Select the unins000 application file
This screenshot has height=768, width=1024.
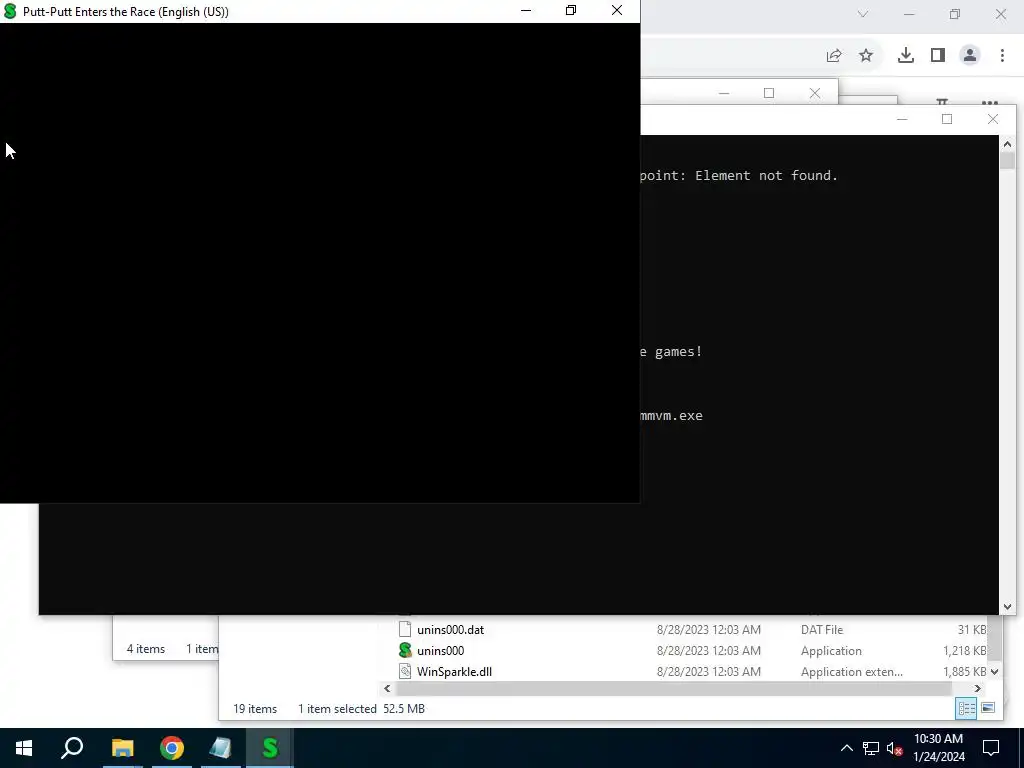point(441,650)
